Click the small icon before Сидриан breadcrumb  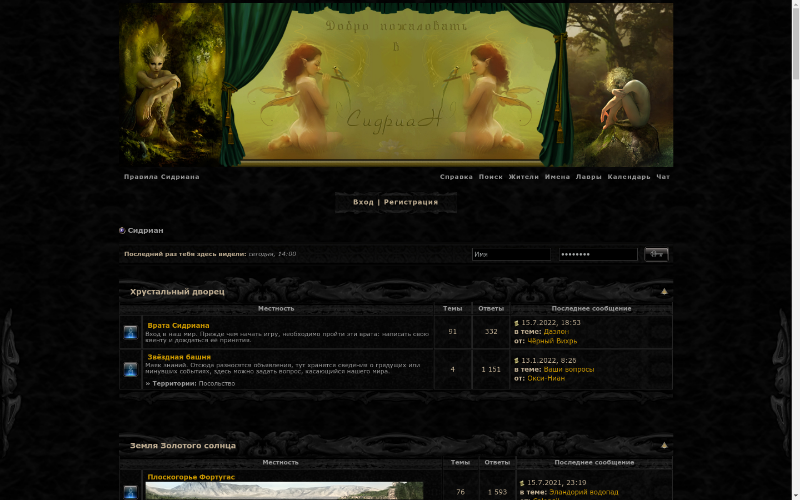(x=122, y=230)
